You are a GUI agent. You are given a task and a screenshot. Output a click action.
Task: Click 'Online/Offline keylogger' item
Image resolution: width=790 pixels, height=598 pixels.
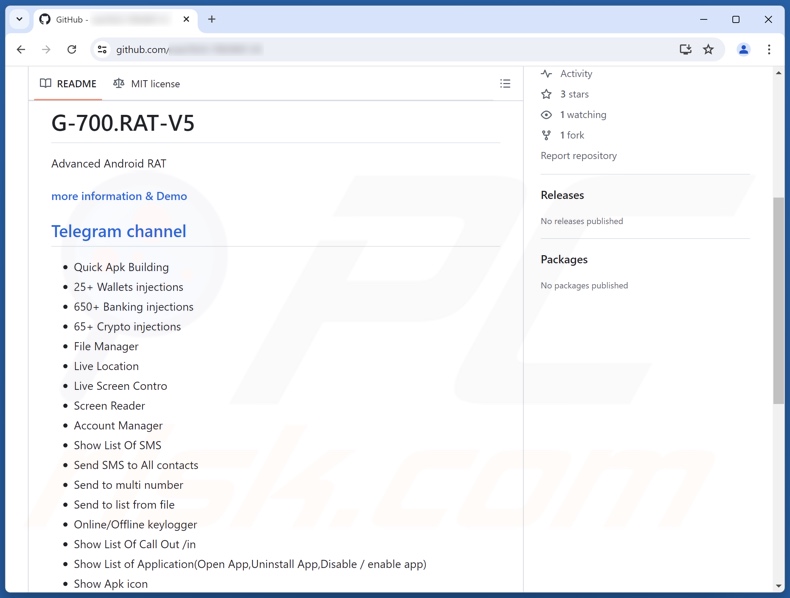tap(136, 524)
